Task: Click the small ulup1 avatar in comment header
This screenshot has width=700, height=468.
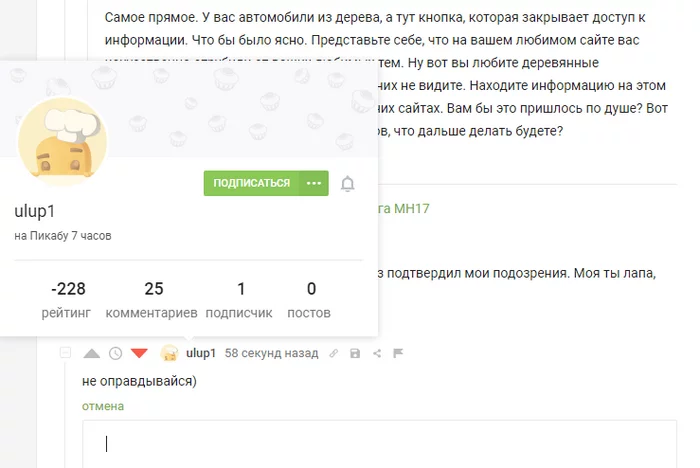Action: click(170, 353)
